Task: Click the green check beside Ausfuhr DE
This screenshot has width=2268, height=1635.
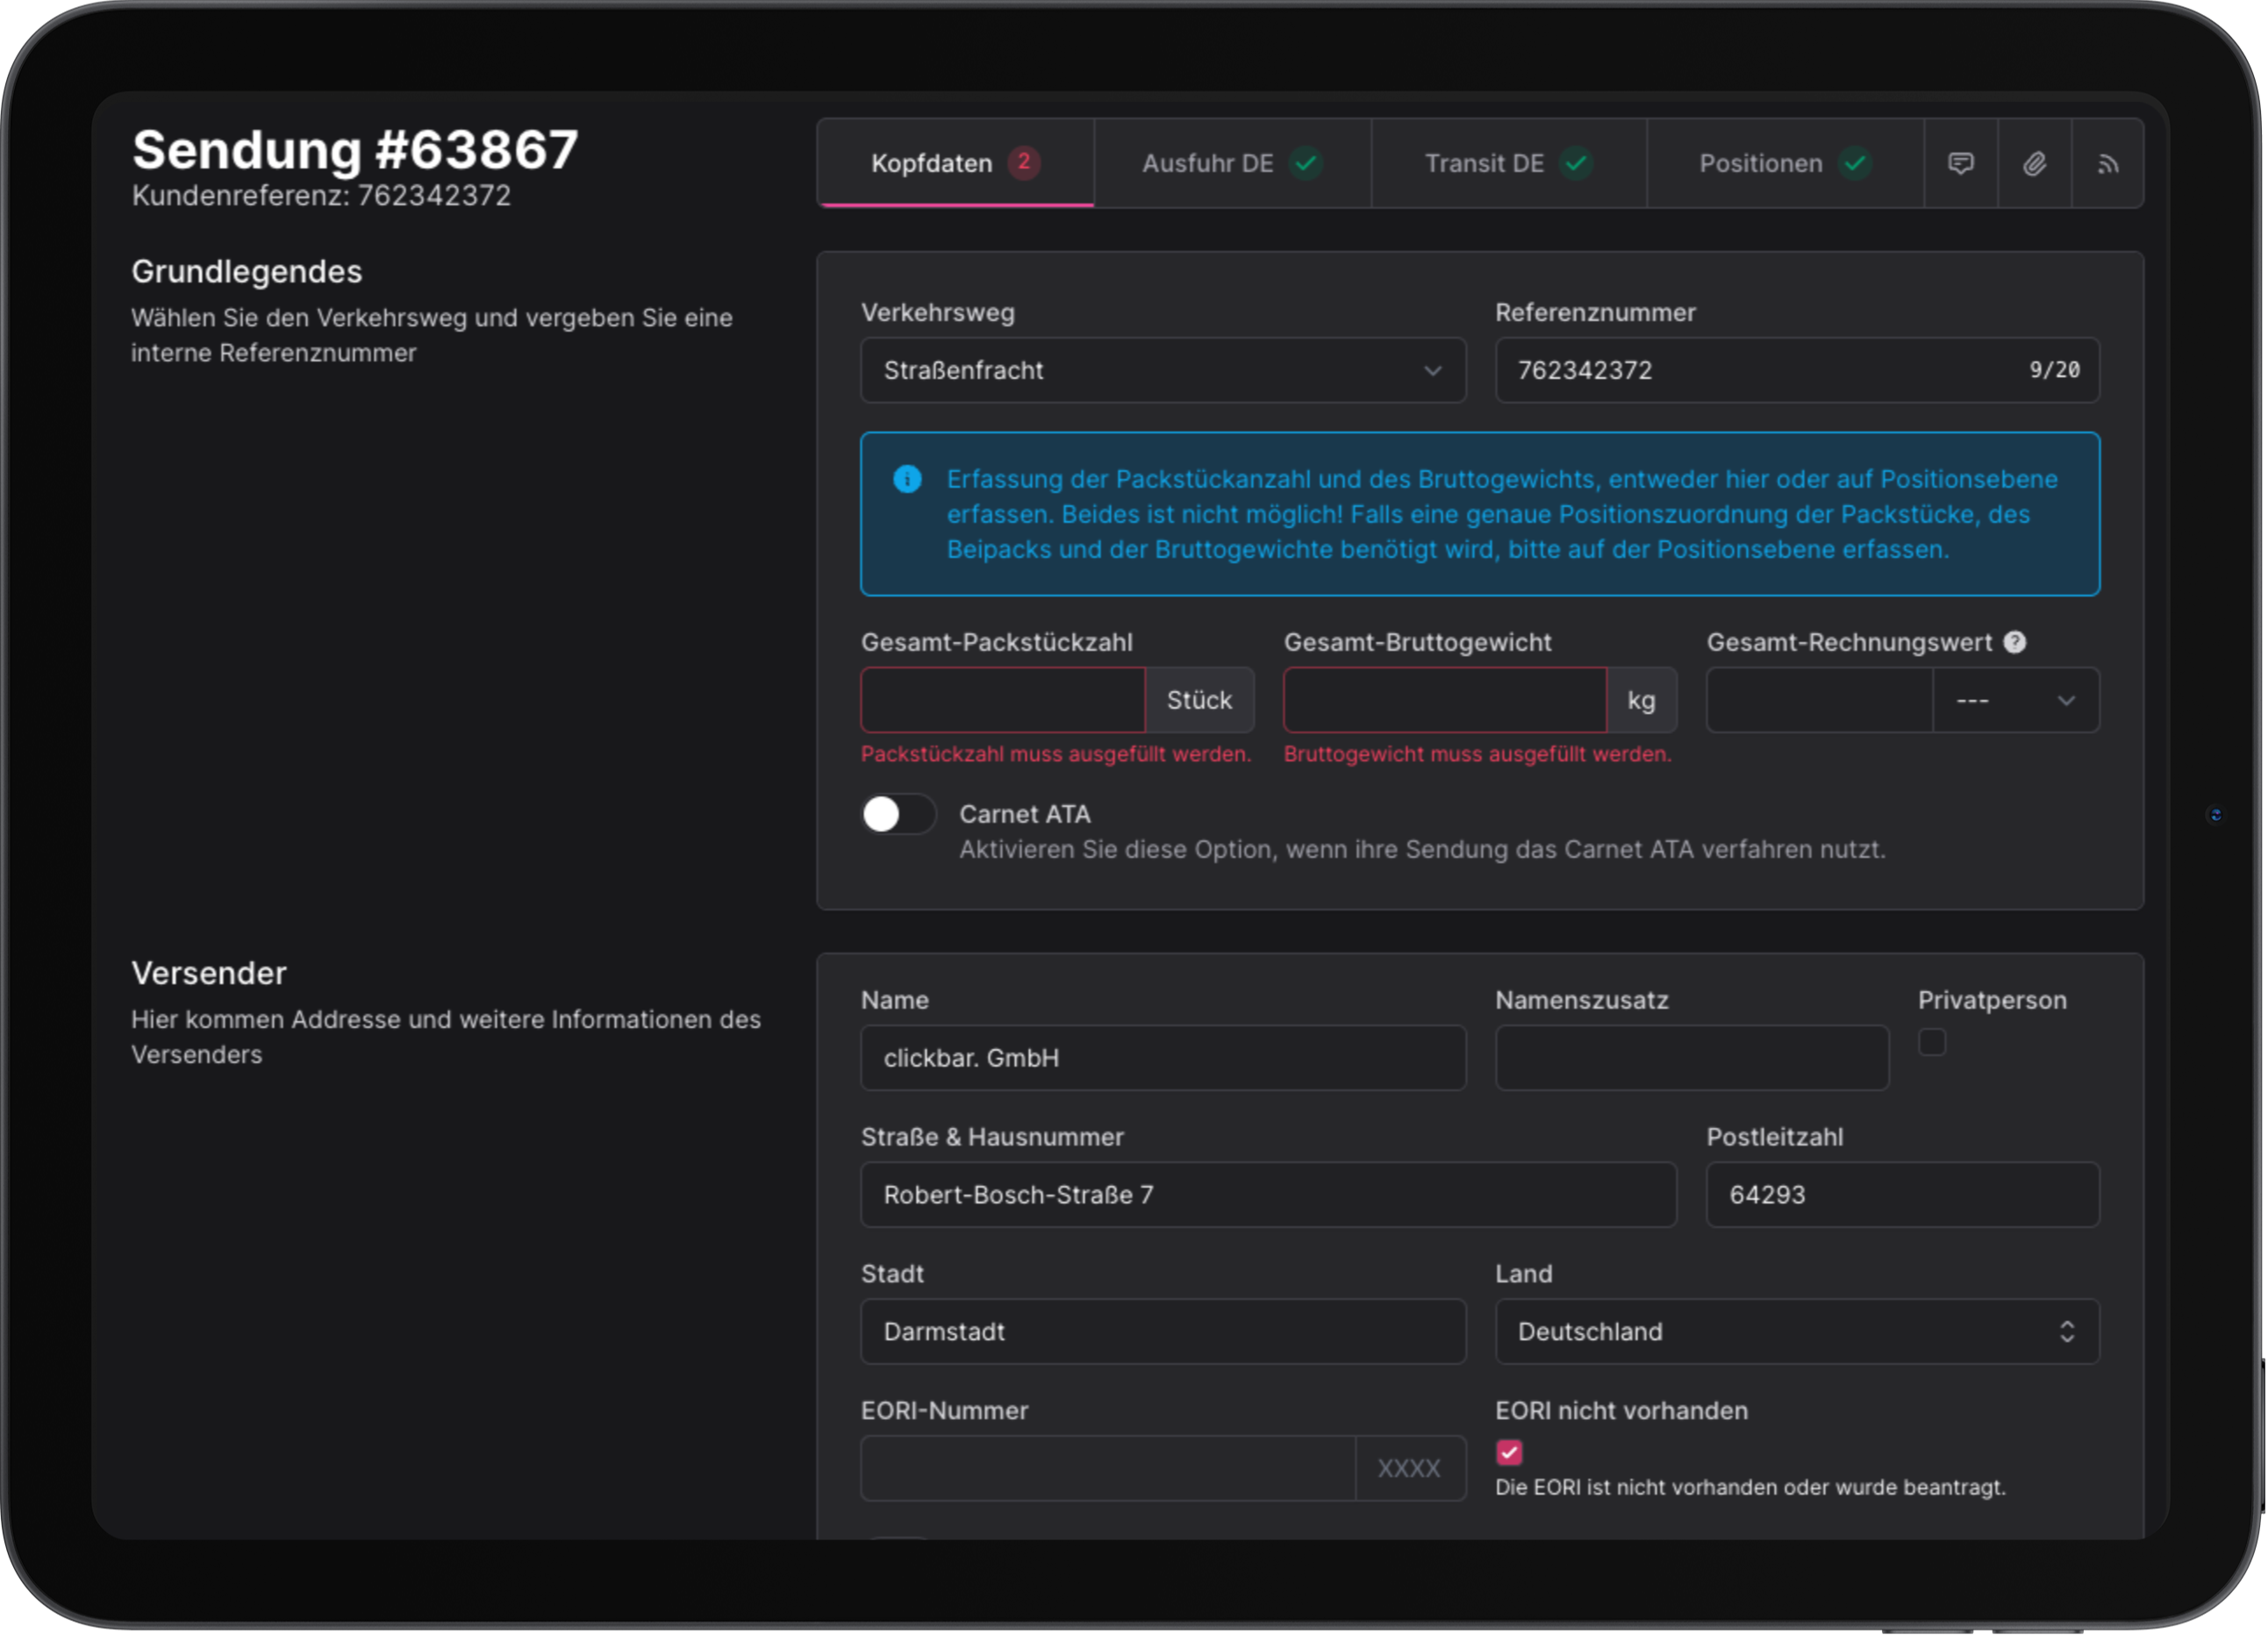Action: pos(1306,162)
